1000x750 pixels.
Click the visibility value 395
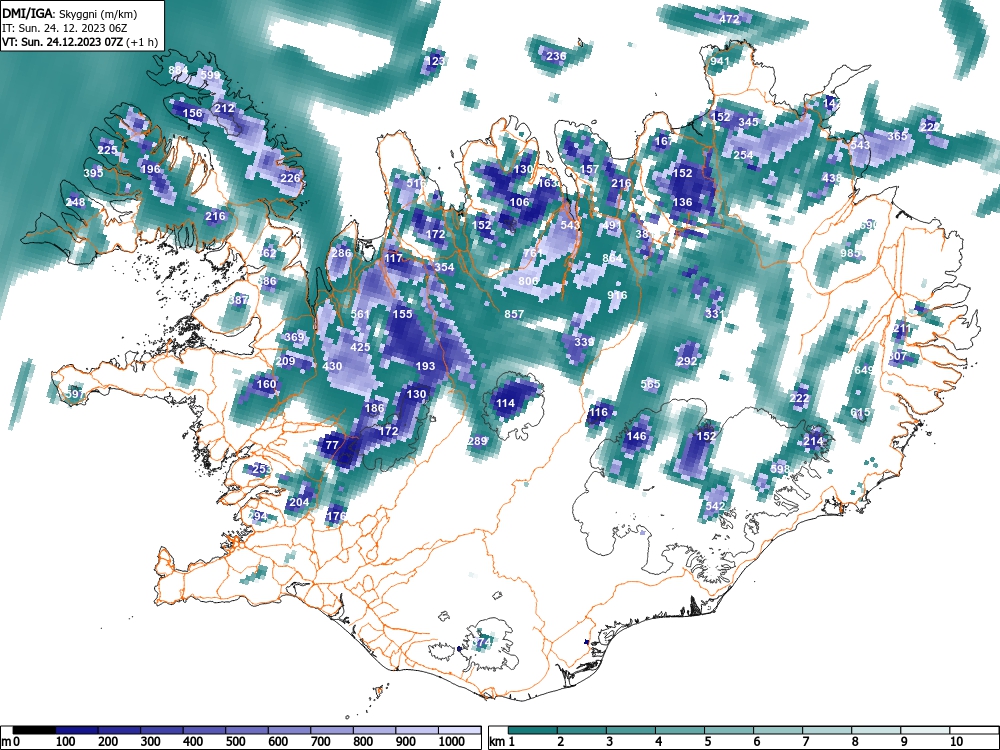pos(93,173)
